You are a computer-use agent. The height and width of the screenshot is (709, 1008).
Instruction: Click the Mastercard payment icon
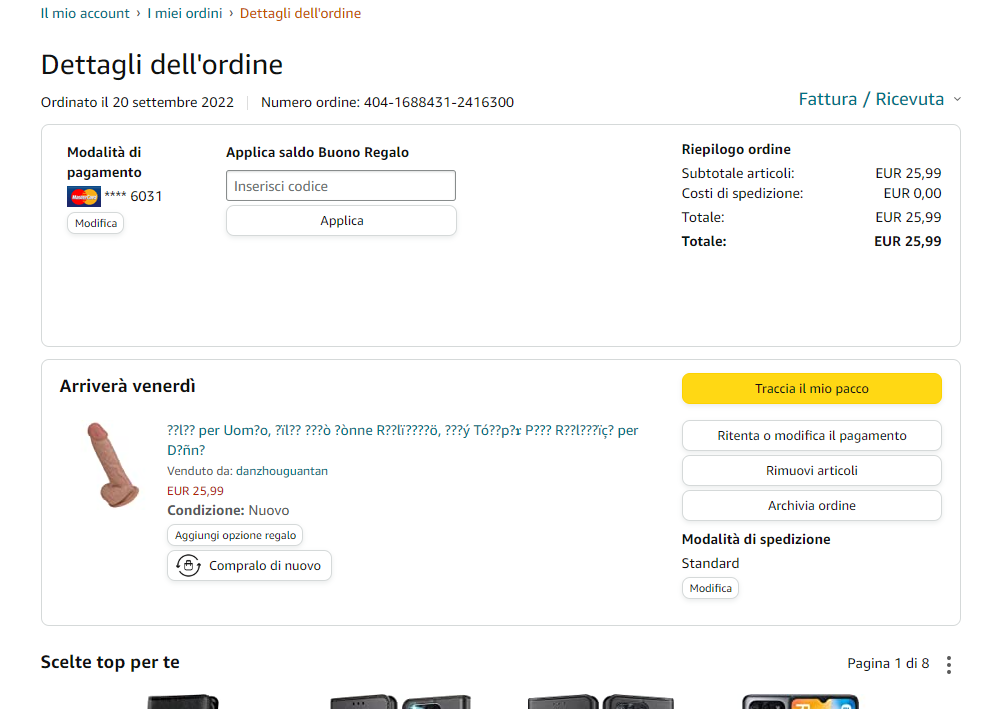click(x=84, y=196)
